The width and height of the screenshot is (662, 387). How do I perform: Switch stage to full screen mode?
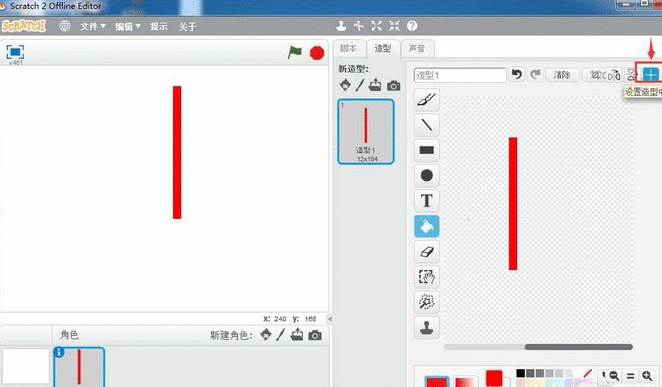point(15,52)
